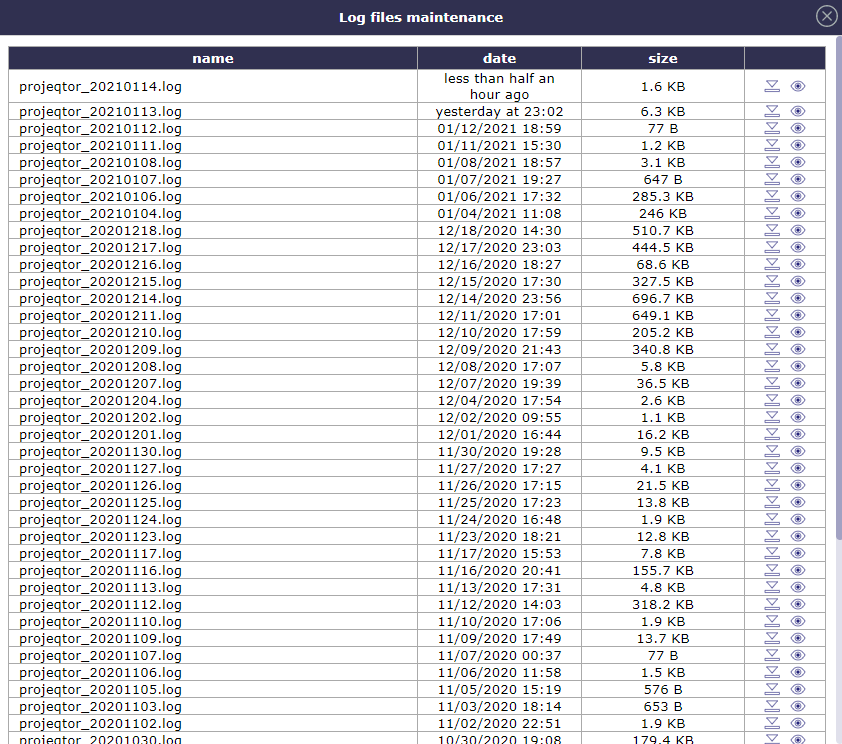Download the projeqtor_20210114.log file
Image resolution: width=842 pixels, height=744 pixels.
772,86
